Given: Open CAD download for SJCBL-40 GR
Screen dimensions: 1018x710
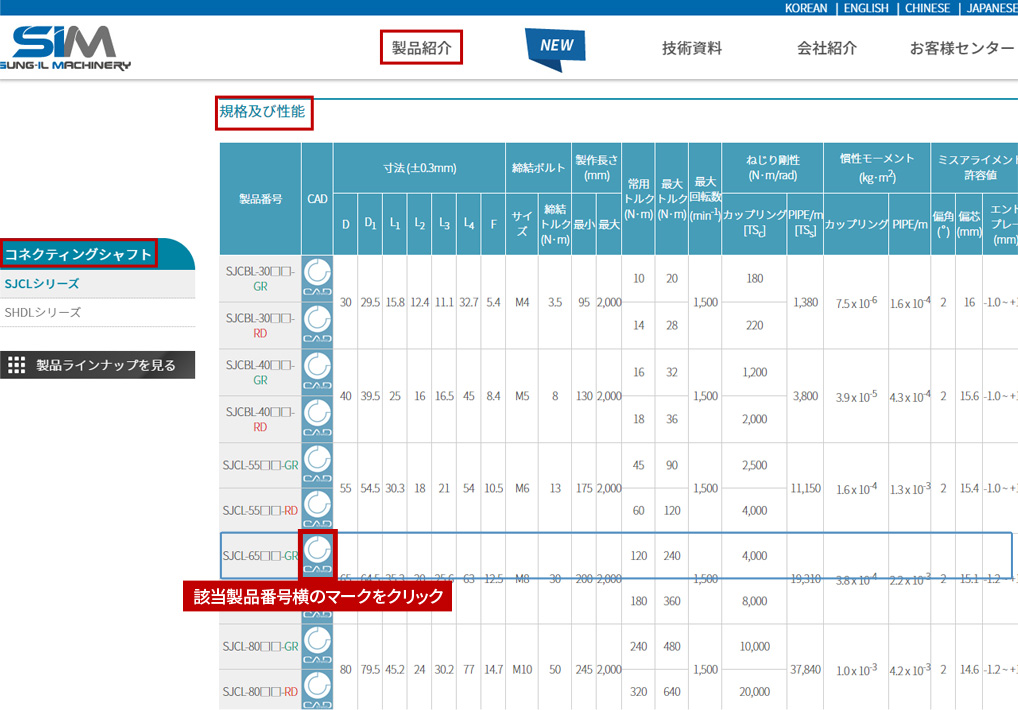Looking at the screenshot, I should (317, 371).
